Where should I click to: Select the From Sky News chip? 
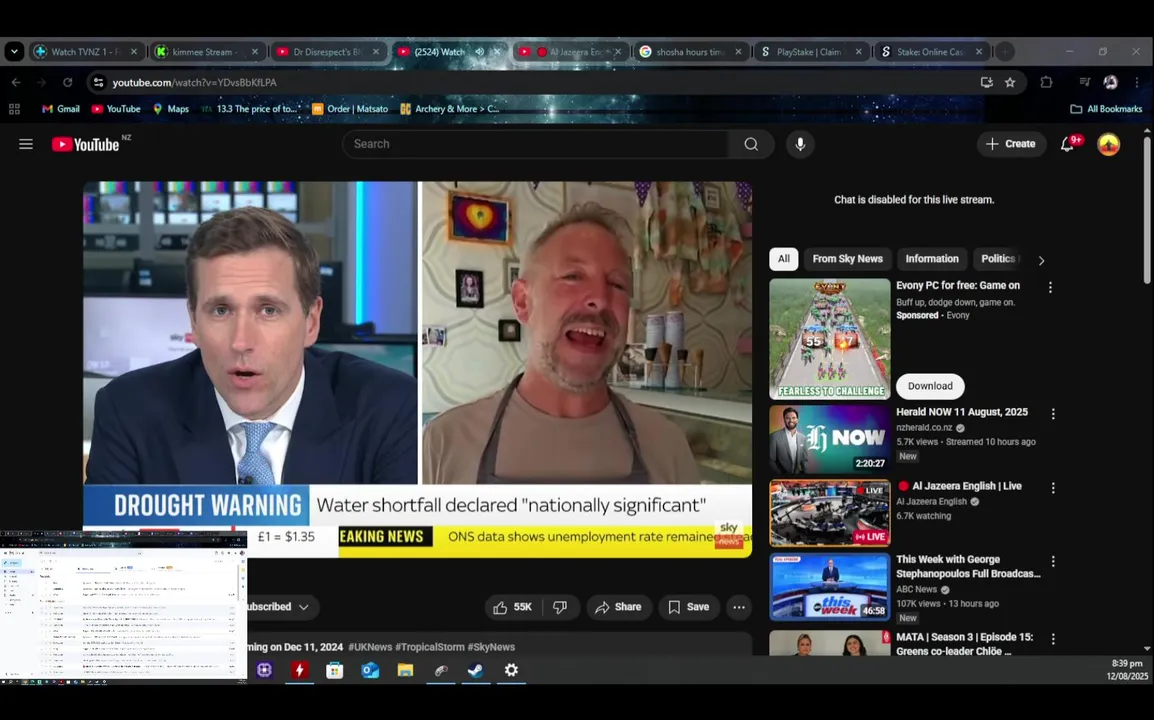point(848,259)
